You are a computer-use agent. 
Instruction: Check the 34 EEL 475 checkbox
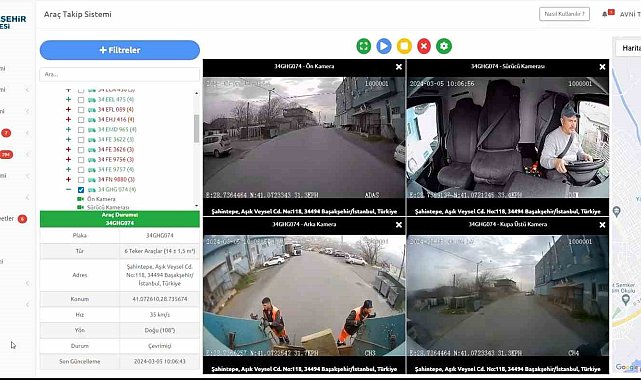[81, 100]
